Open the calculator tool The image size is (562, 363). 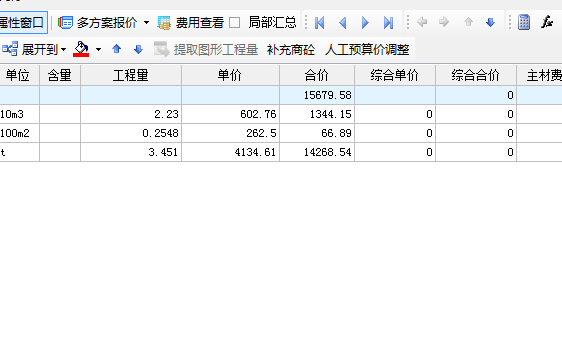coord(524,22)
